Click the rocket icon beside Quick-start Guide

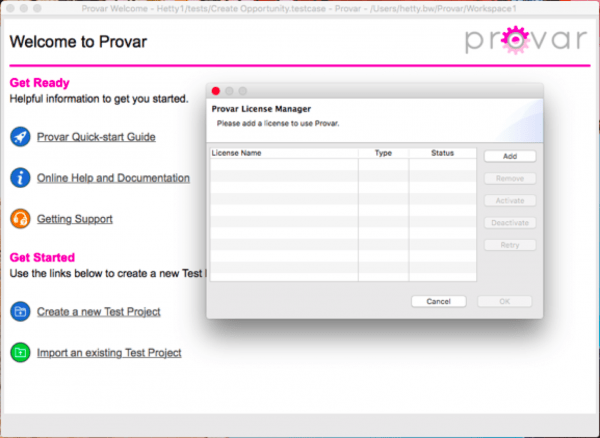pos(20,137)
